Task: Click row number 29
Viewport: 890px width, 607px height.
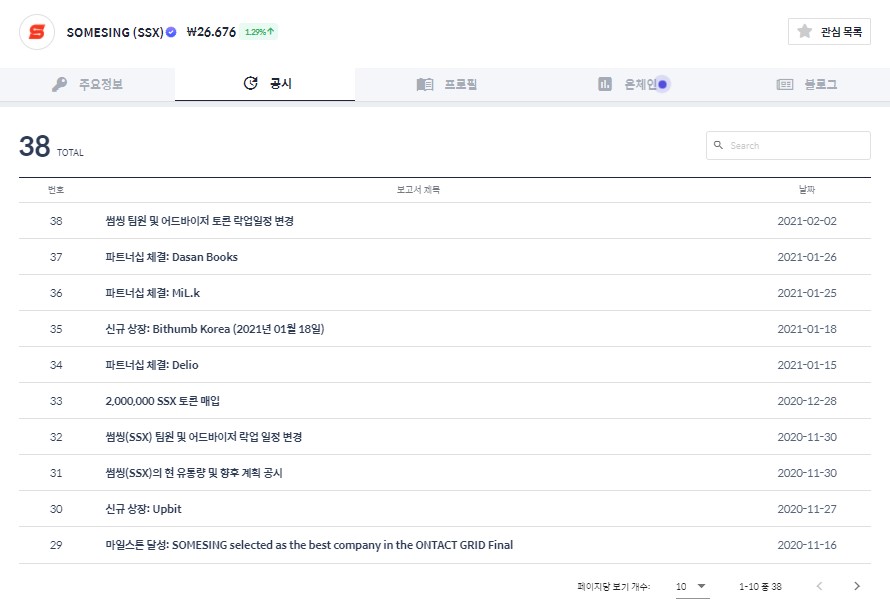Action: (x=56, y=545)
